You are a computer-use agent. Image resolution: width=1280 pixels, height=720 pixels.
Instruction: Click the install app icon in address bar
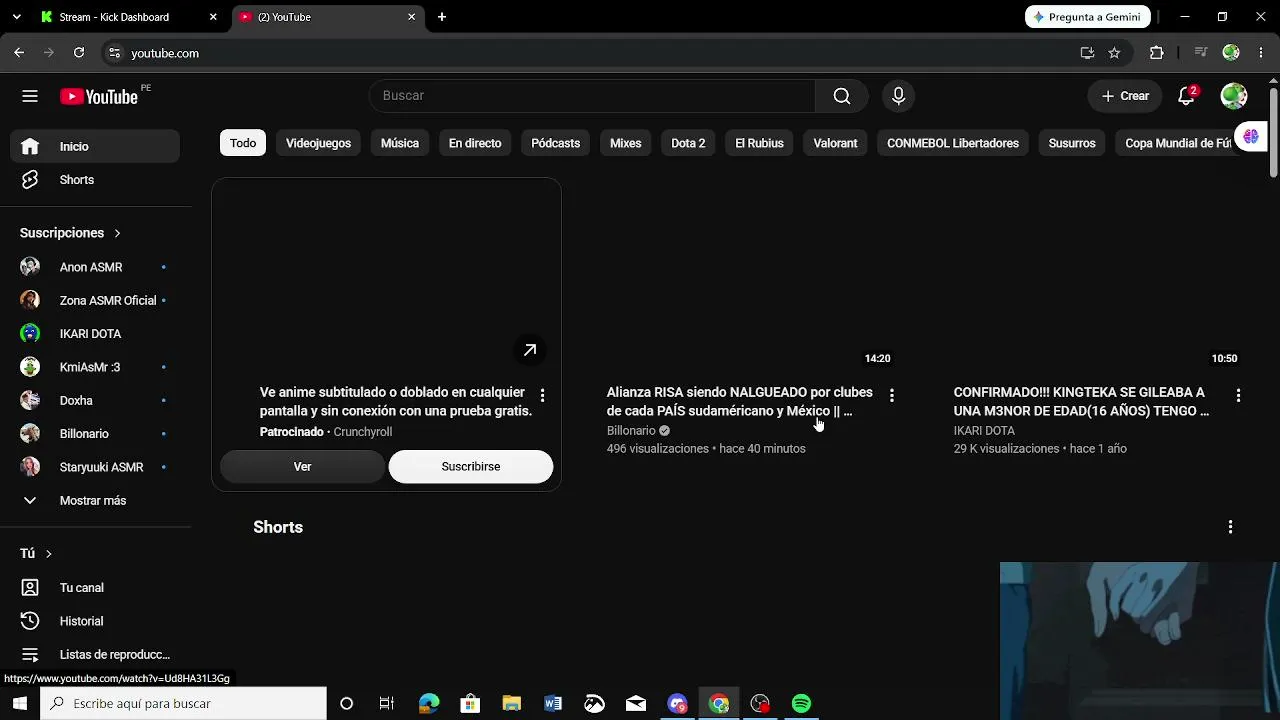coord(1087,53)
